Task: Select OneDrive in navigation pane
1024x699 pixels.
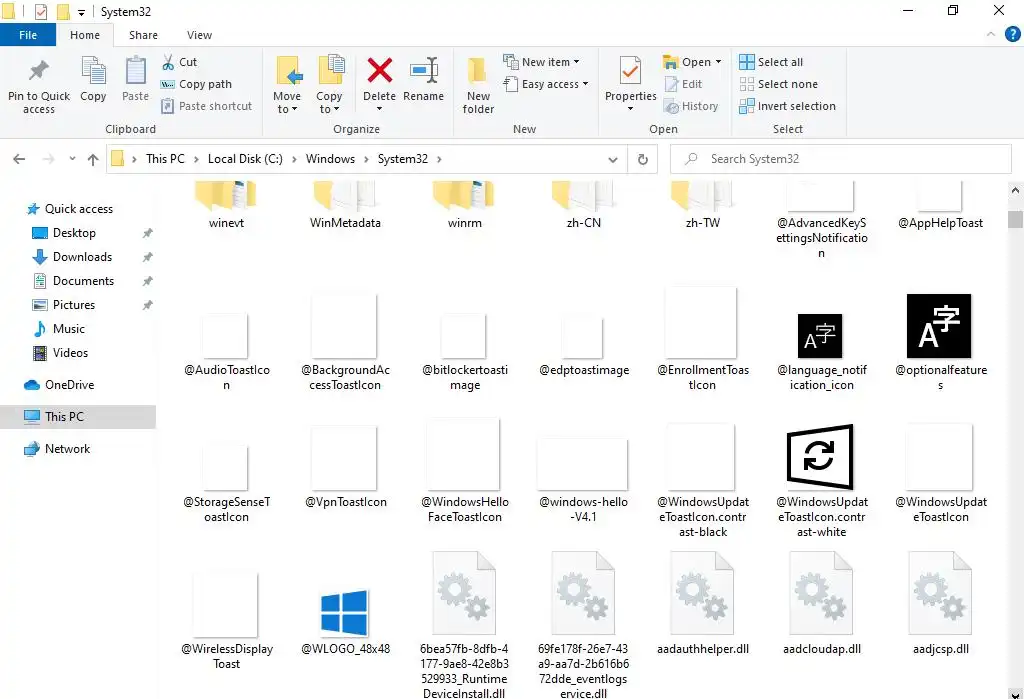Action: click(x=69, y=385)
